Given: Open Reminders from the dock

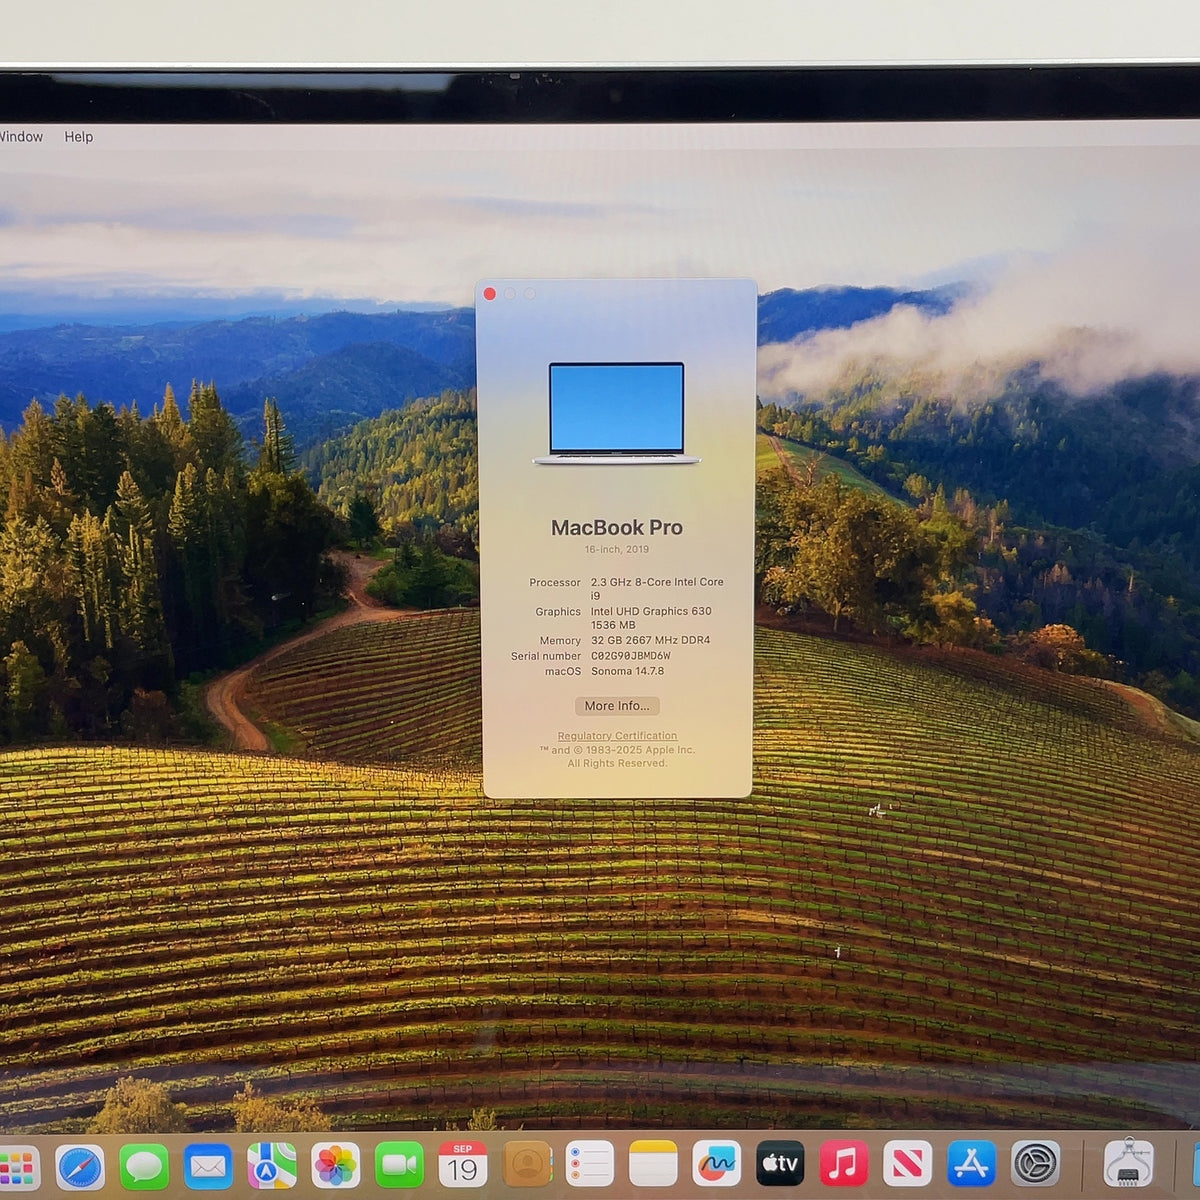Looking at the screenshot, I should click(590, 1166).
